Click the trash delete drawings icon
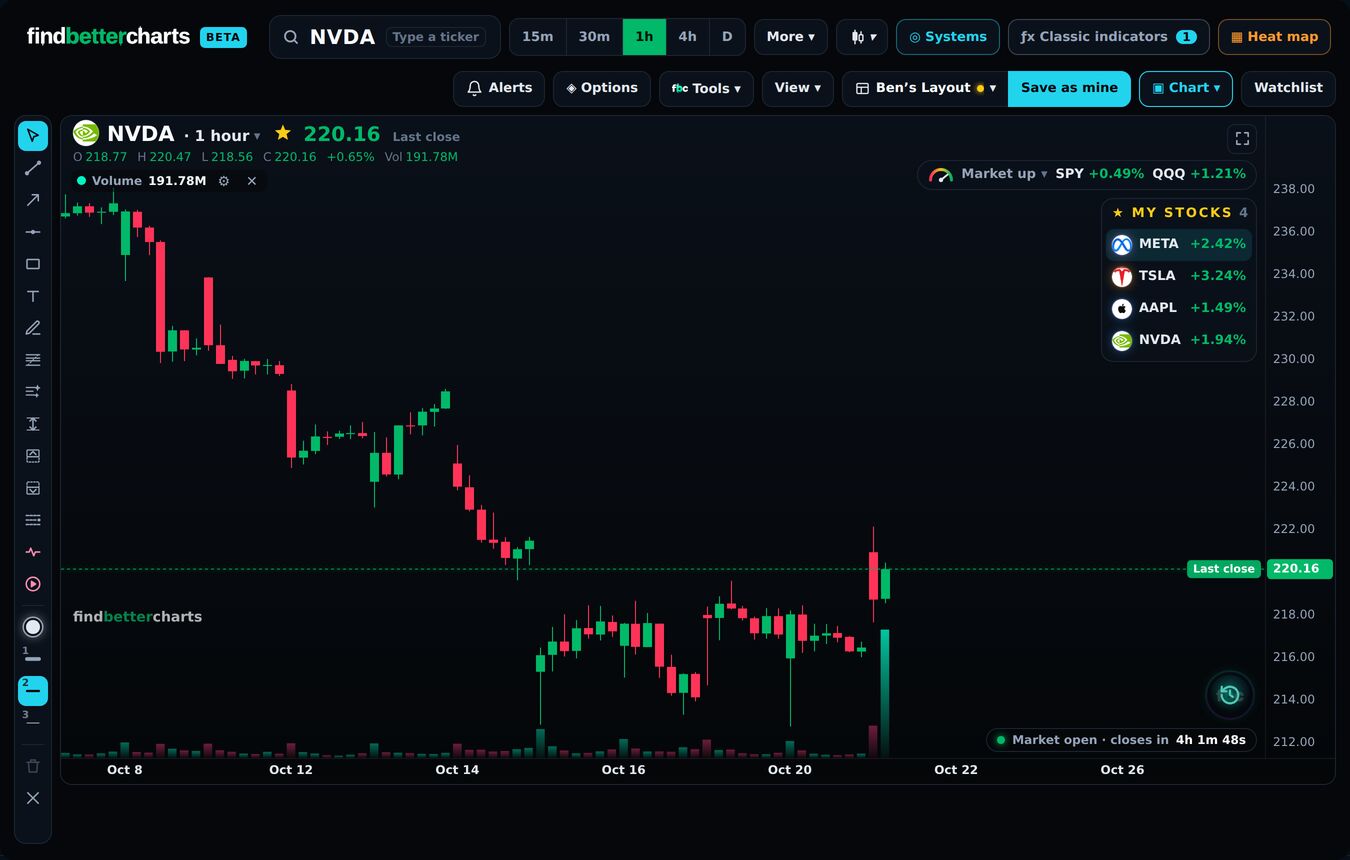The height and width of the screenshot is (860, 1350). (33, 766)
